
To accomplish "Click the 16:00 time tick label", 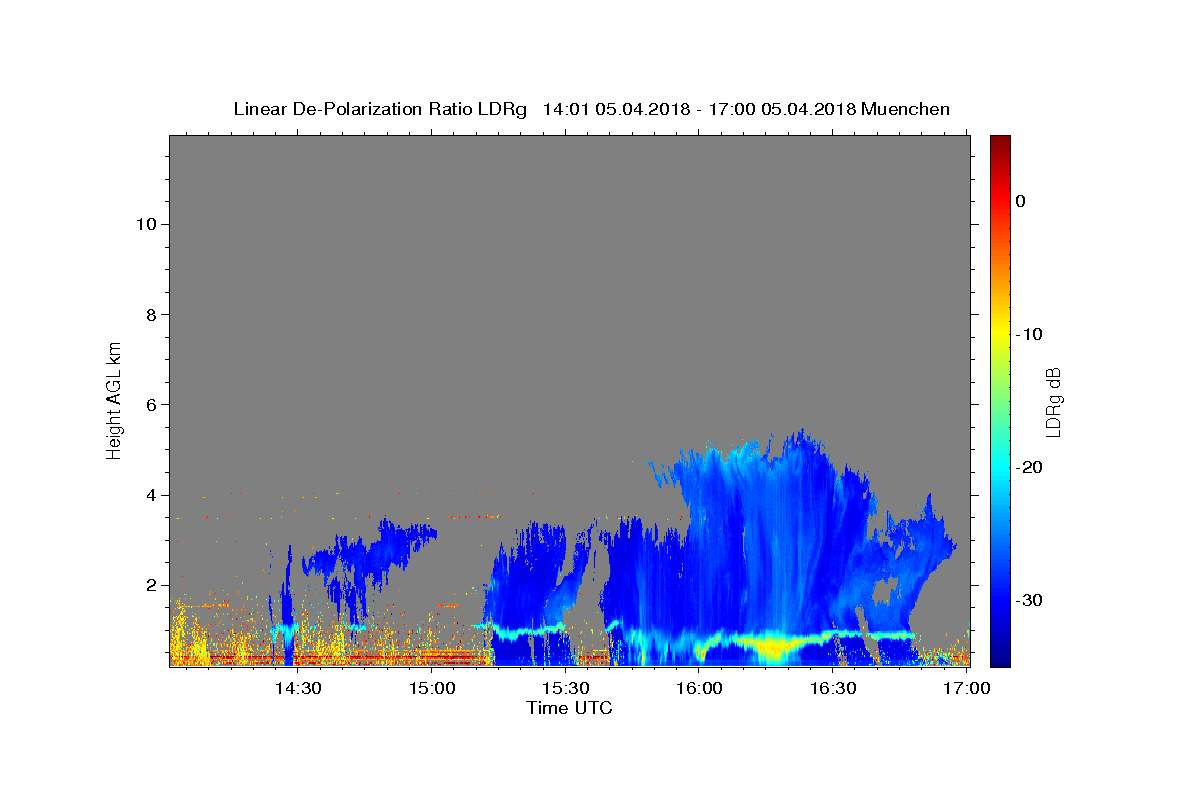I will 699,689.
